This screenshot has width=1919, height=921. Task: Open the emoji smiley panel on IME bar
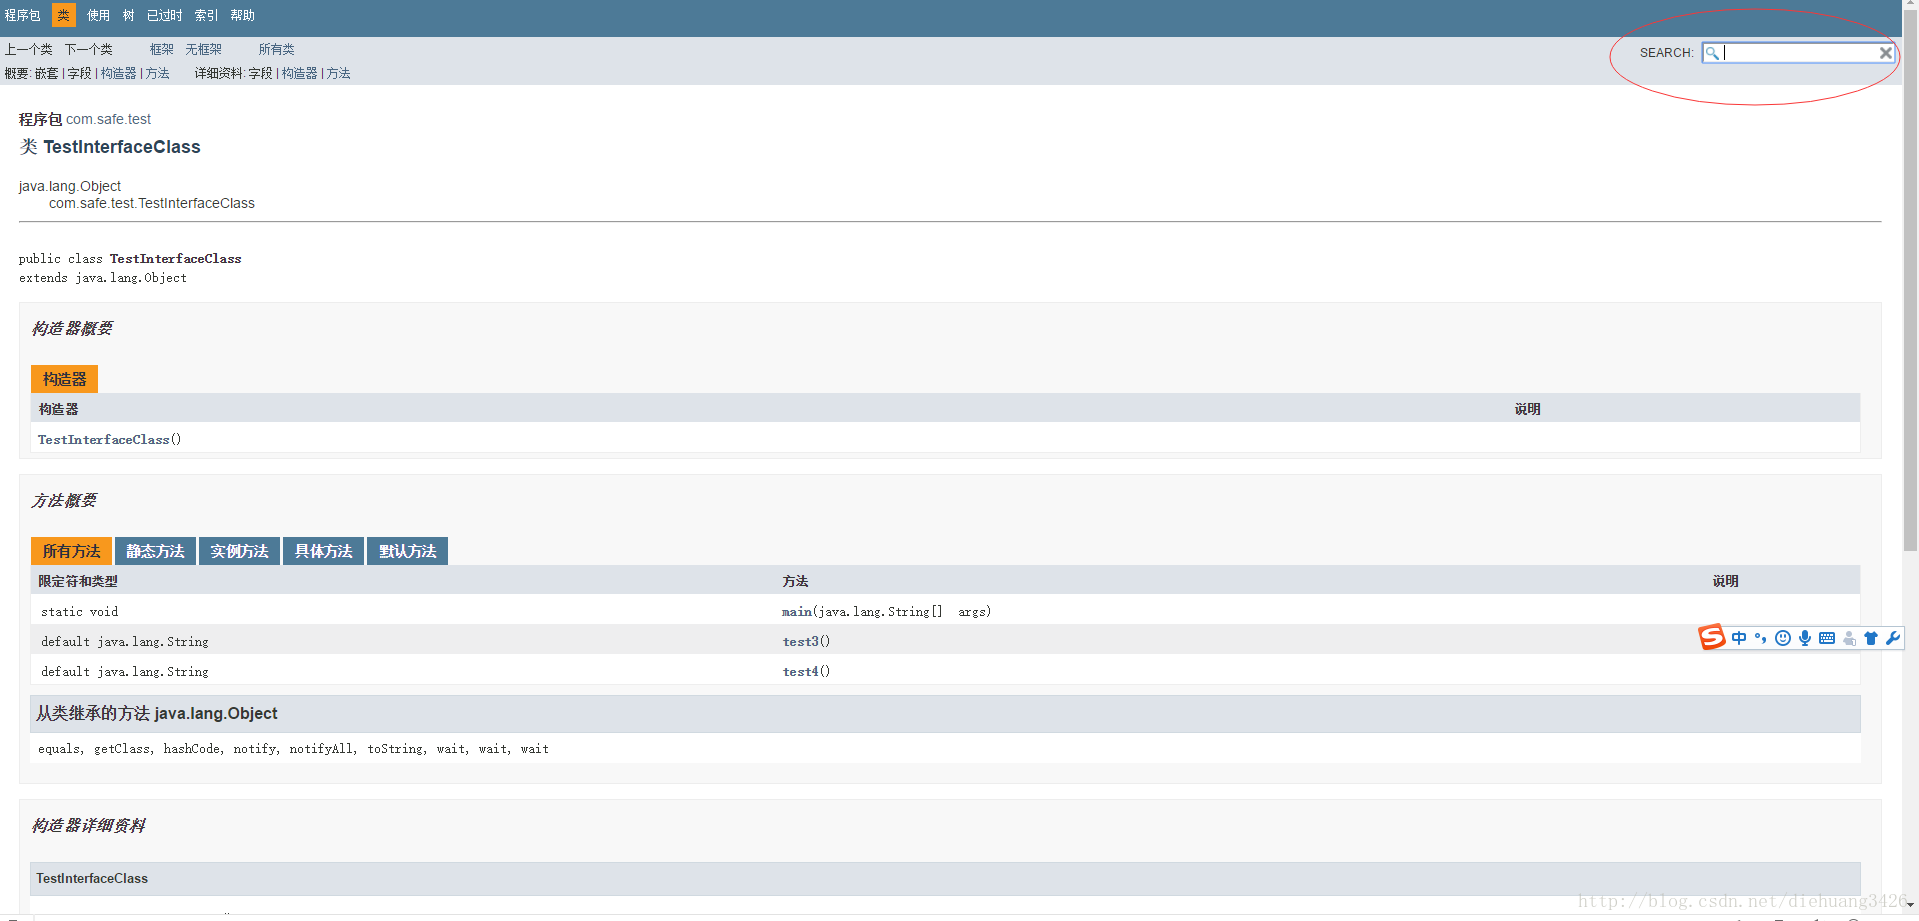pos(1783,638)
